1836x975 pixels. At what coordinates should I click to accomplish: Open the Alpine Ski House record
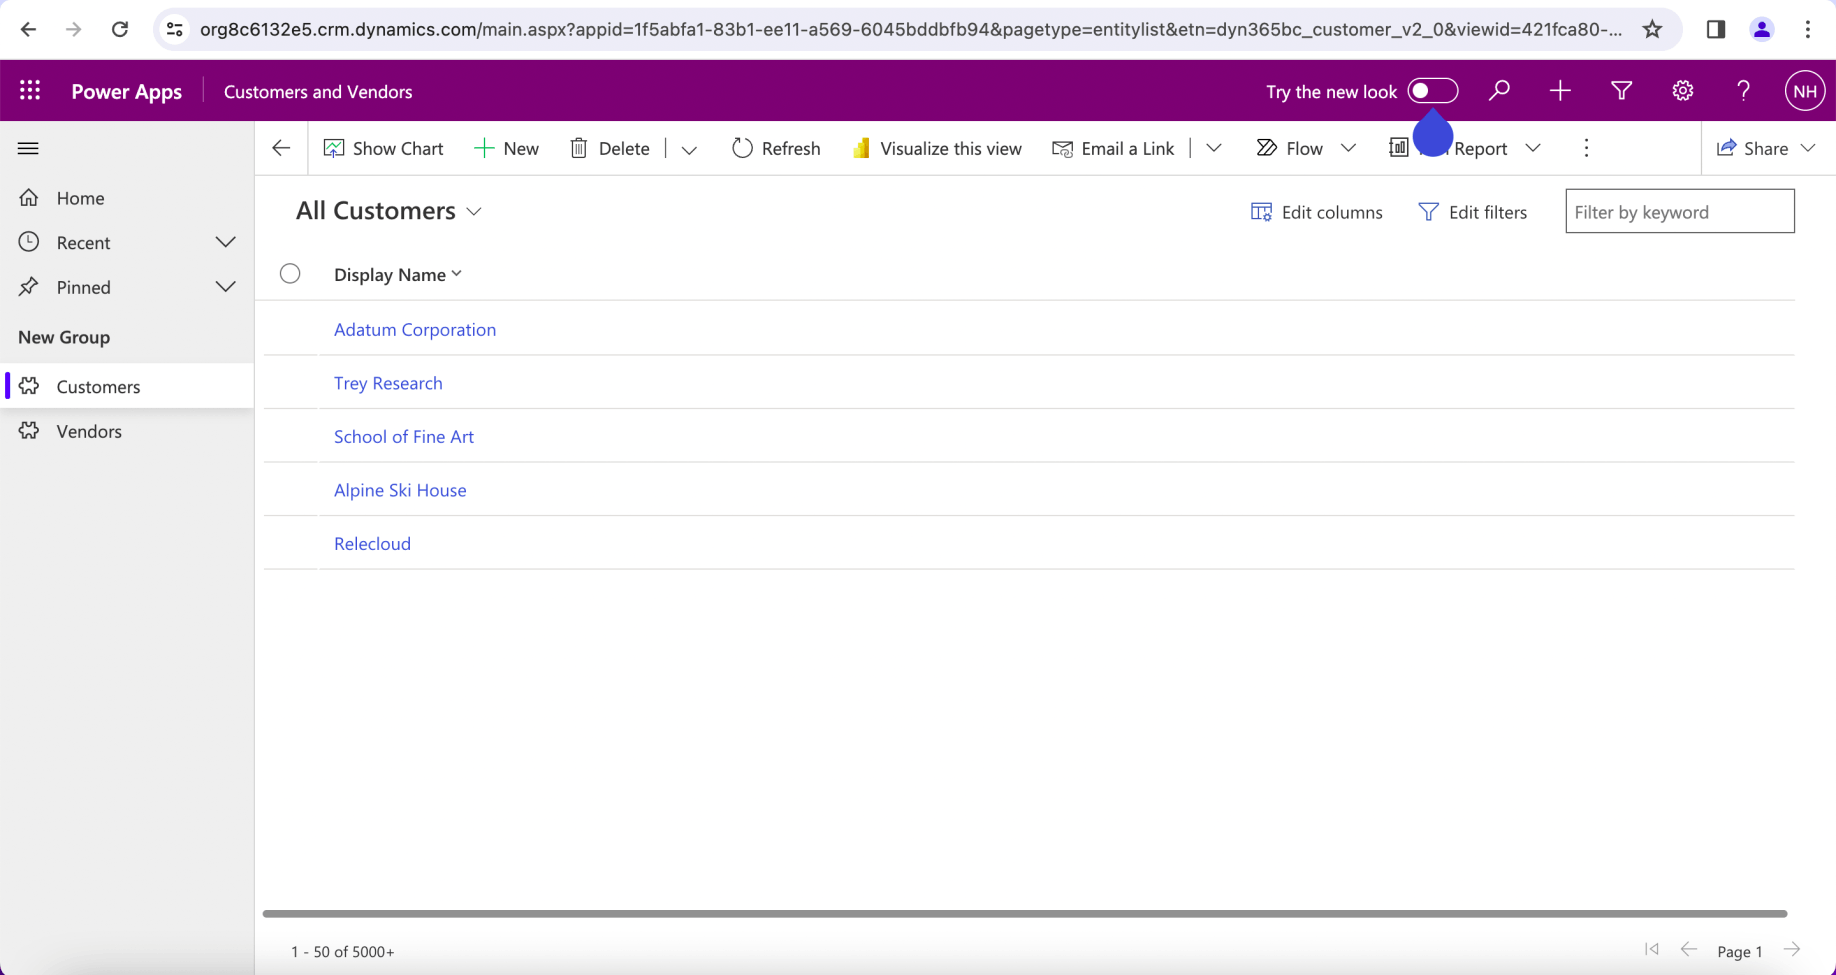[400, 490]
